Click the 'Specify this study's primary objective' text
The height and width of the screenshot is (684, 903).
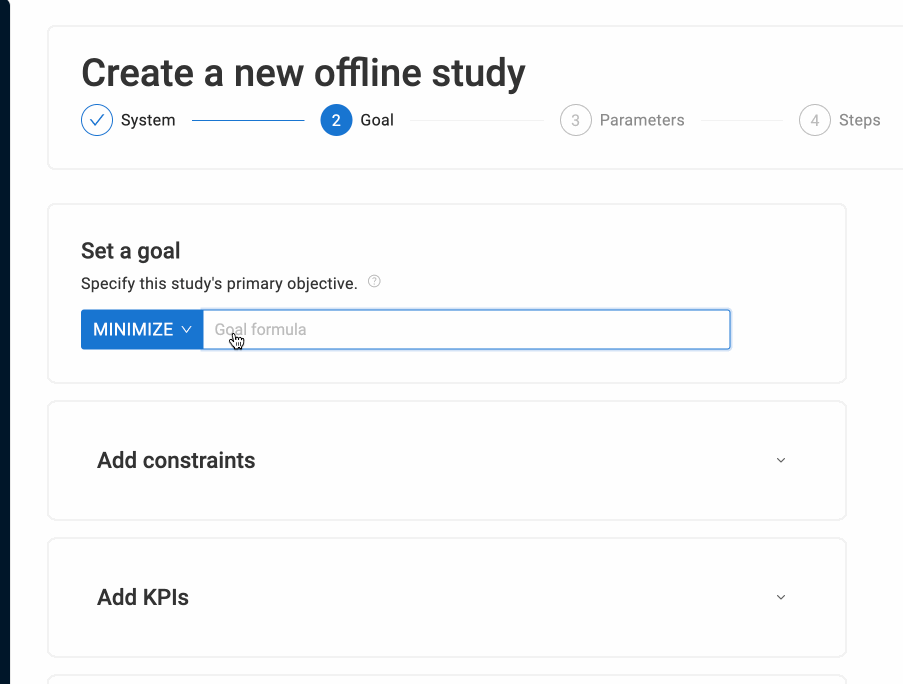click(219, 283)
